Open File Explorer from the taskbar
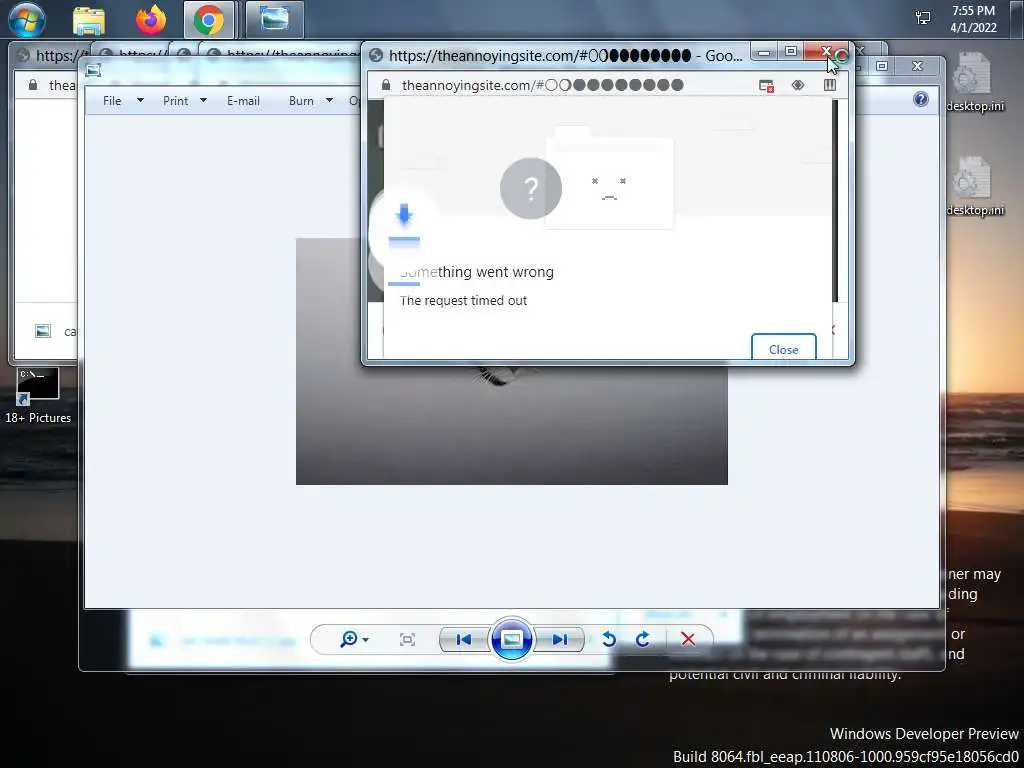The height and width of the screenshot is (768, 1024). pyautogui.click(x=89, y=20)
